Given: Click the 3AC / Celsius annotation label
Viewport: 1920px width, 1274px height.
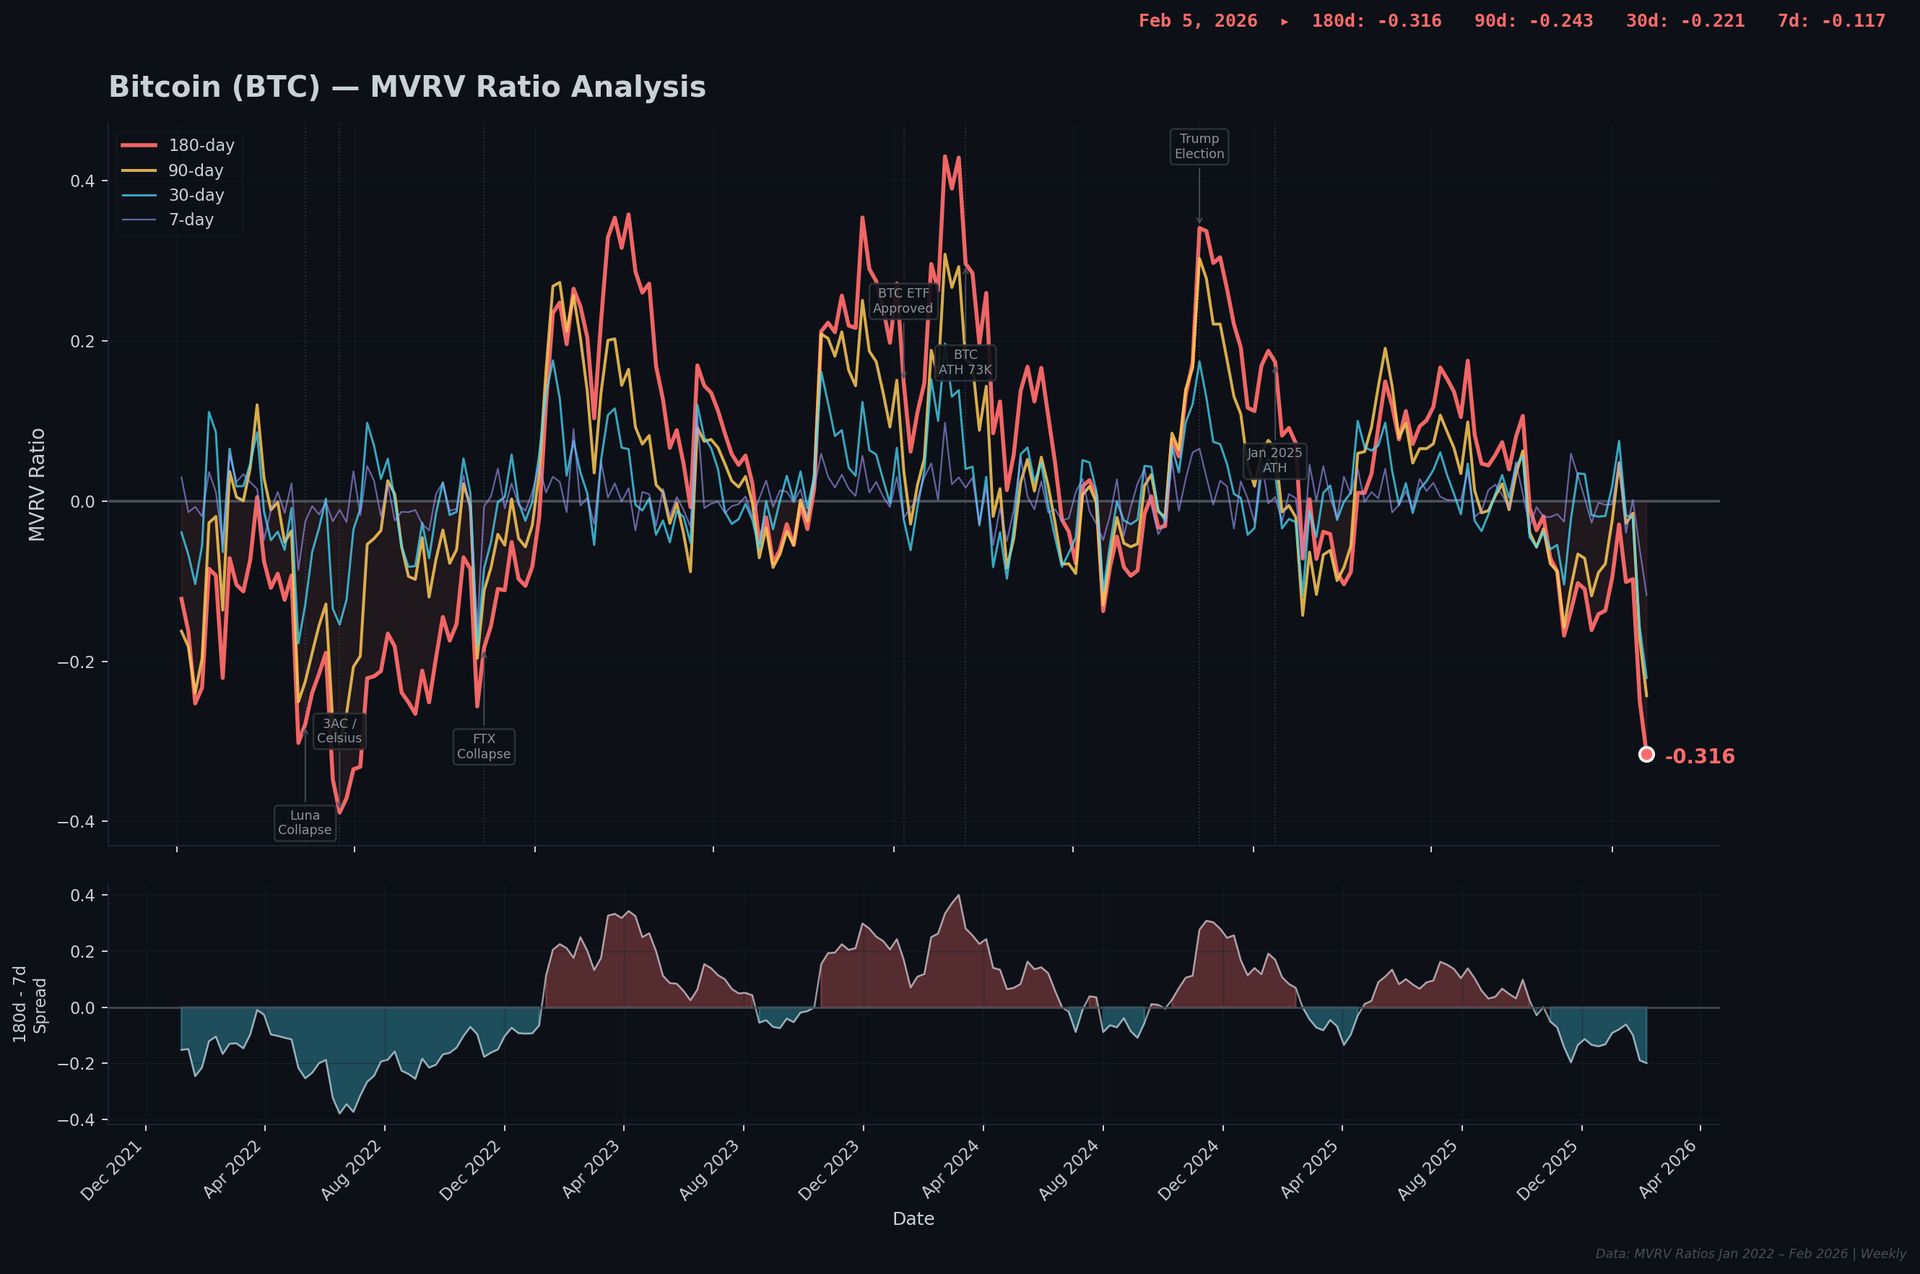Looking at the screenshot, I should (x=339, y=731).
